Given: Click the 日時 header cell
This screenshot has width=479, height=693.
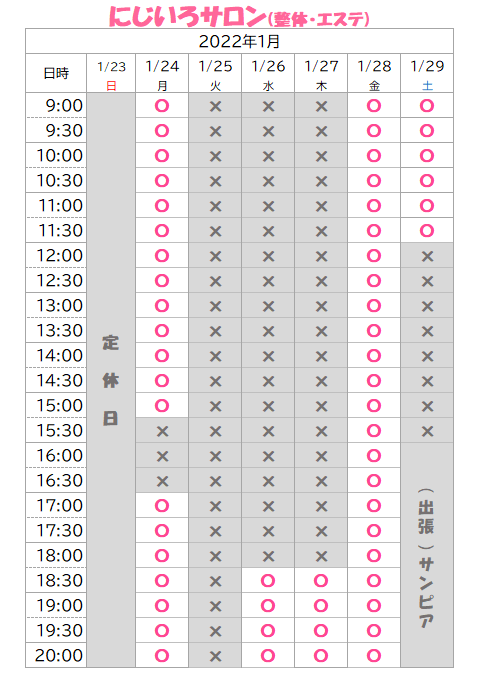Looking at the screenshot, I should pos(56,73).
